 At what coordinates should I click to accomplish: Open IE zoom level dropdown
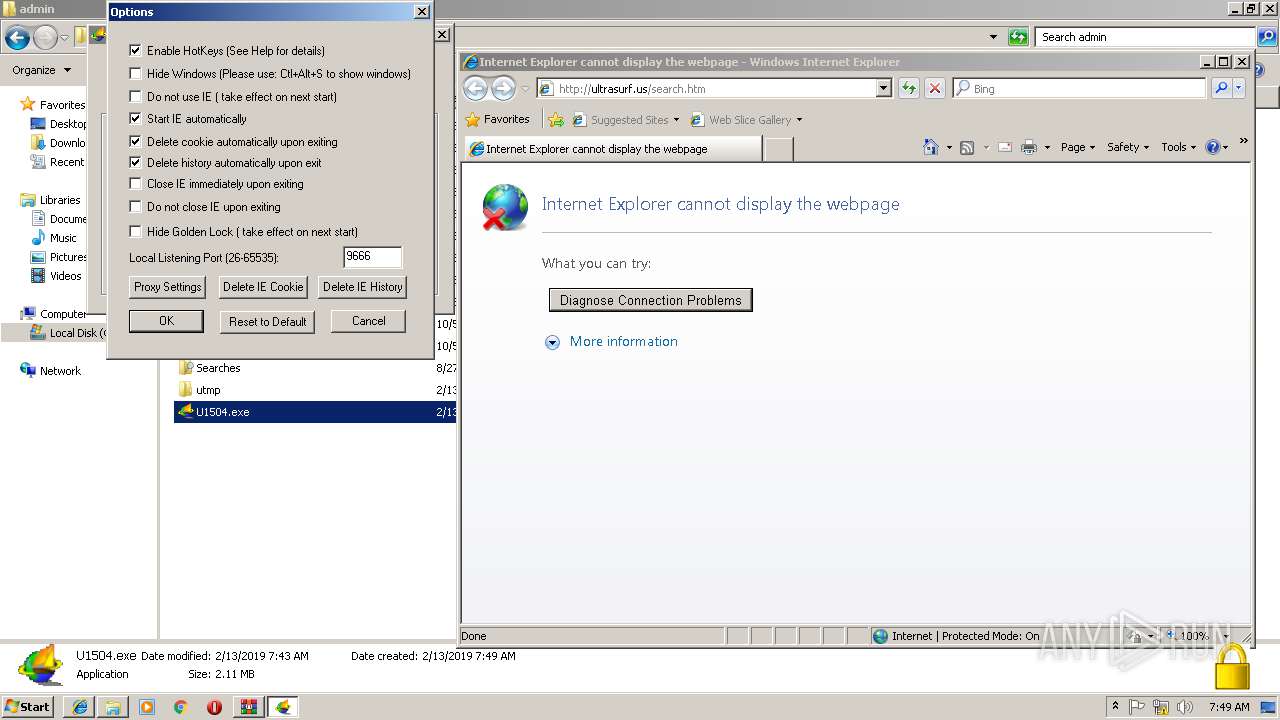pyautogui.click(x=1226, y=636)
